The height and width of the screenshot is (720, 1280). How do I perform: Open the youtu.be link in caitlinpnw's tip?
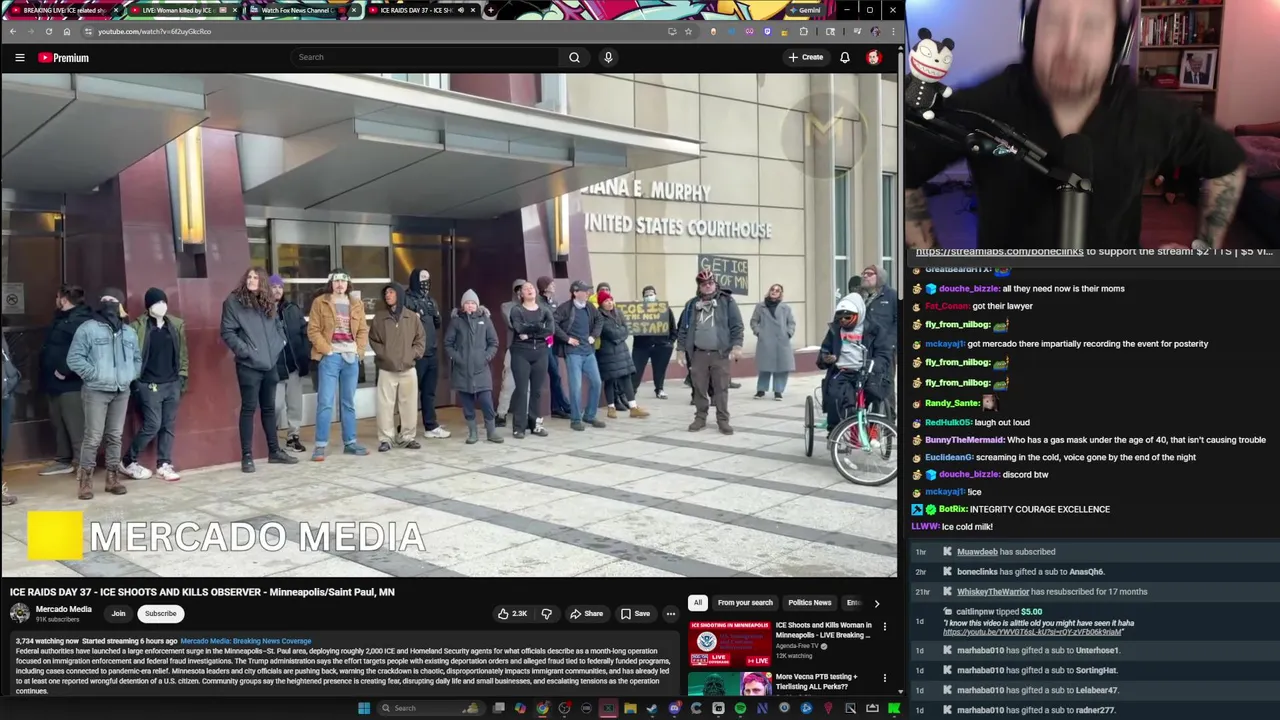pyautogui.click(x=1032, y=632)
